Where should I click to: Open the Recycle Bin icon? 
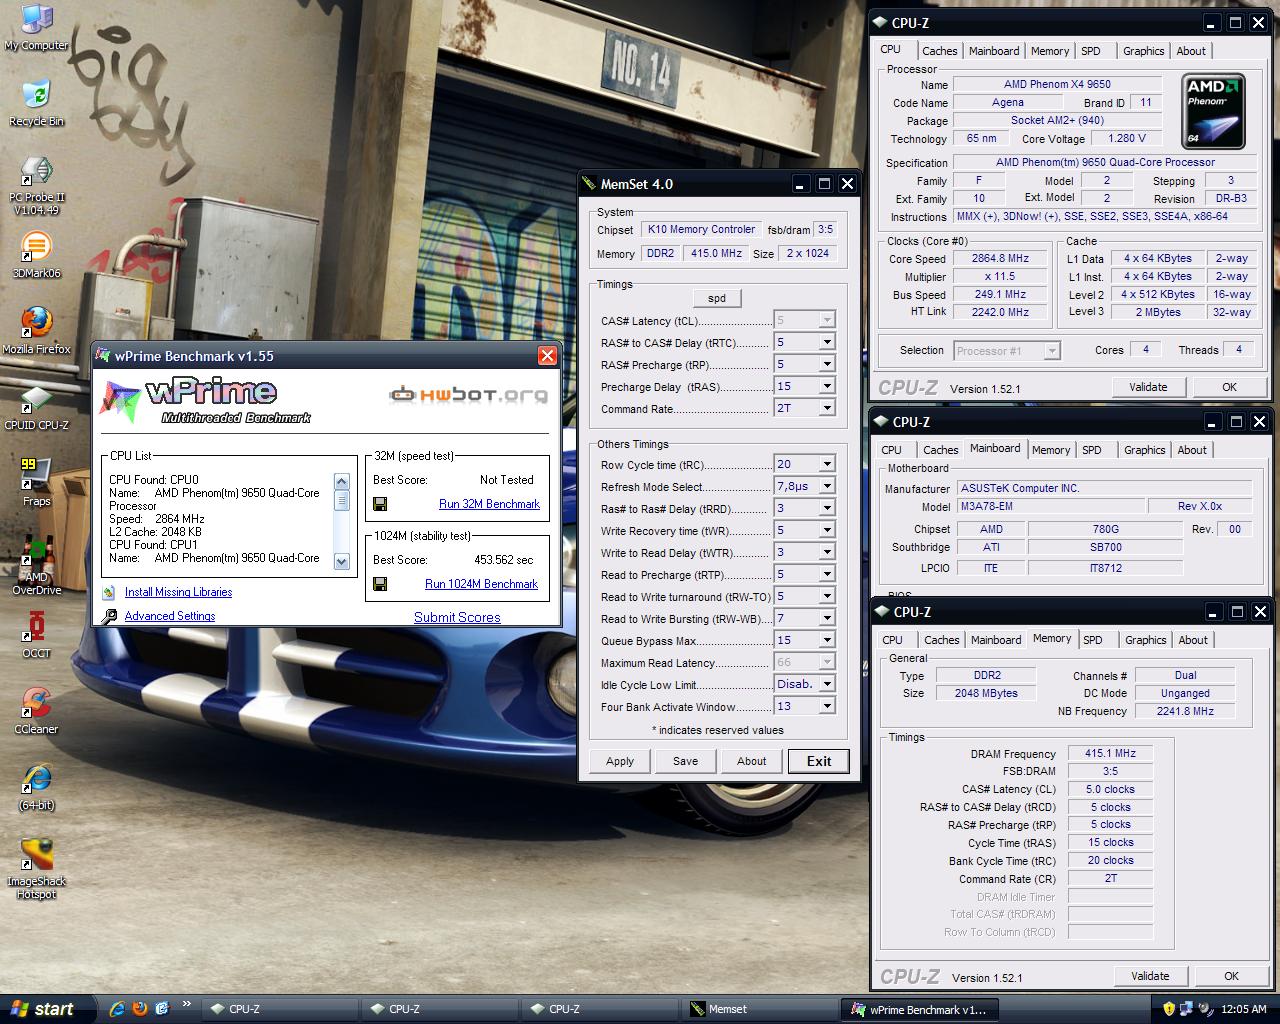point(36,103)
